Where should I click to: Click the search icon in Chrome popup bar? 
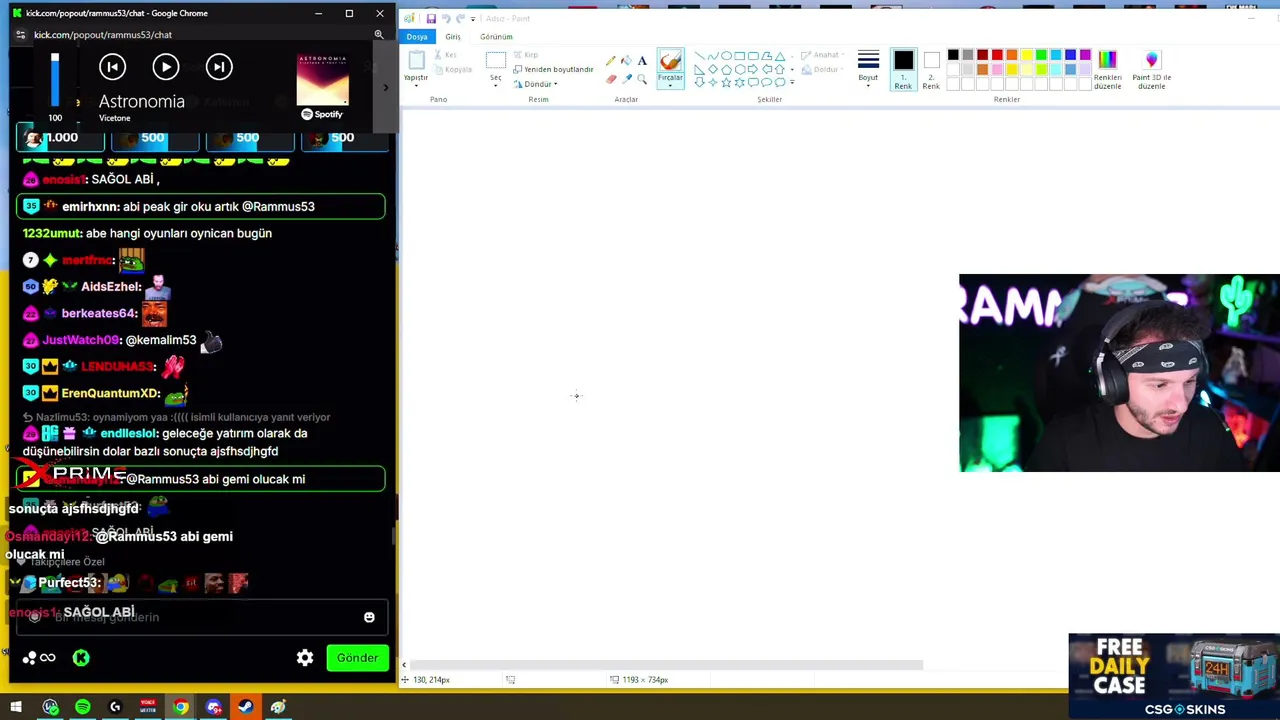pyautogui.click(x=379, y=34)
